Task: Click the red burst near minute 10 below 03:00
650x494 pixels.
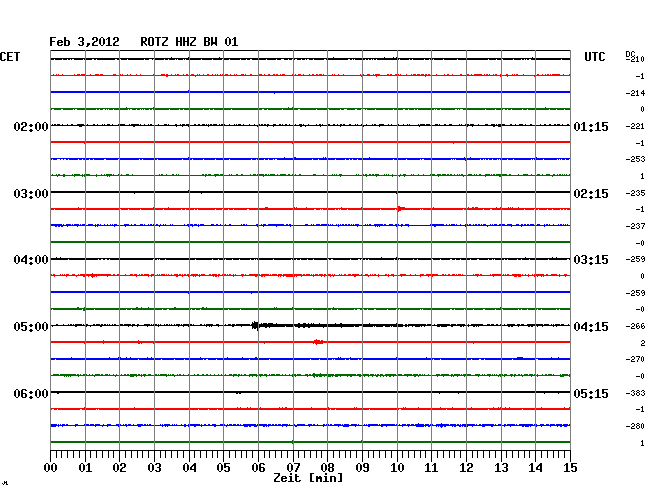Action: pyautogui.click(x=400, y=208)
